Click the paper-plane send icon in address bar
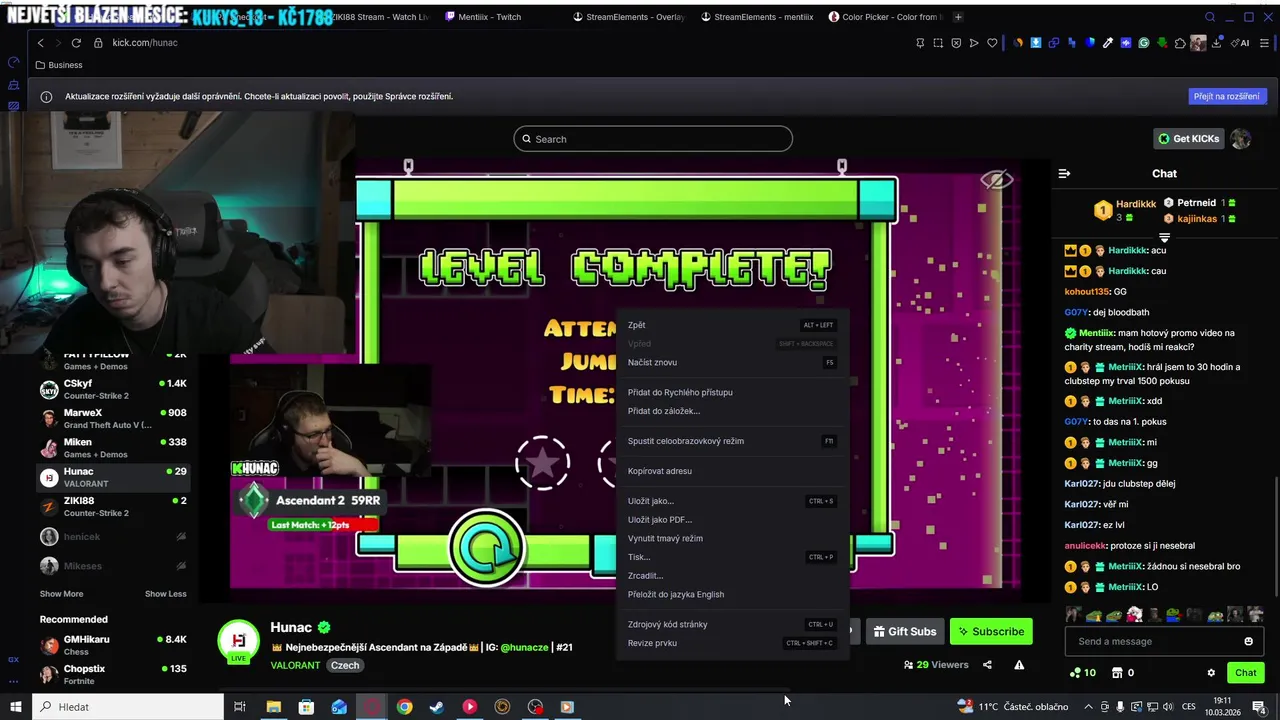This screenshot has width=1280, height=720. click(x=974, y=43)
